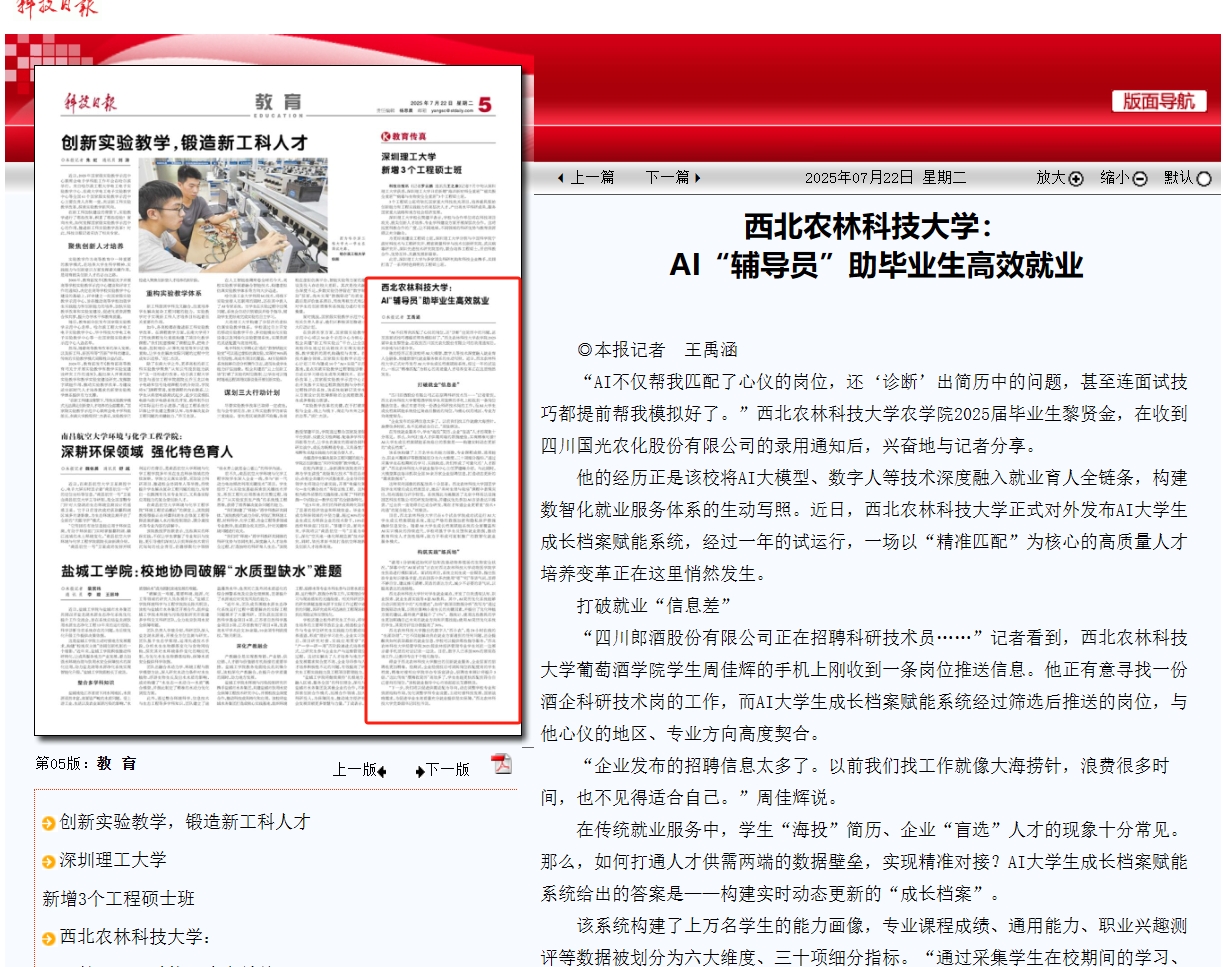
Task: Click the 科技日报 masthead on the page image
Action: pos(91,102)
